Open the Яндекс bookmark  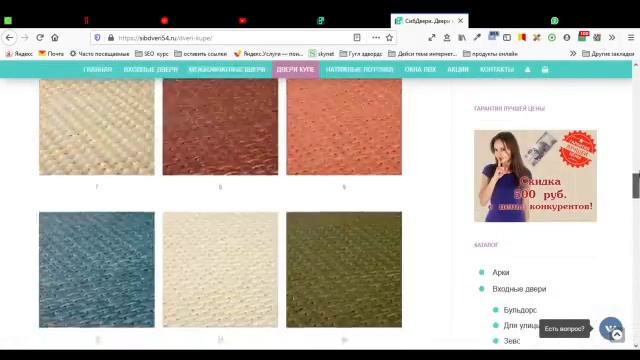[19, 53]
